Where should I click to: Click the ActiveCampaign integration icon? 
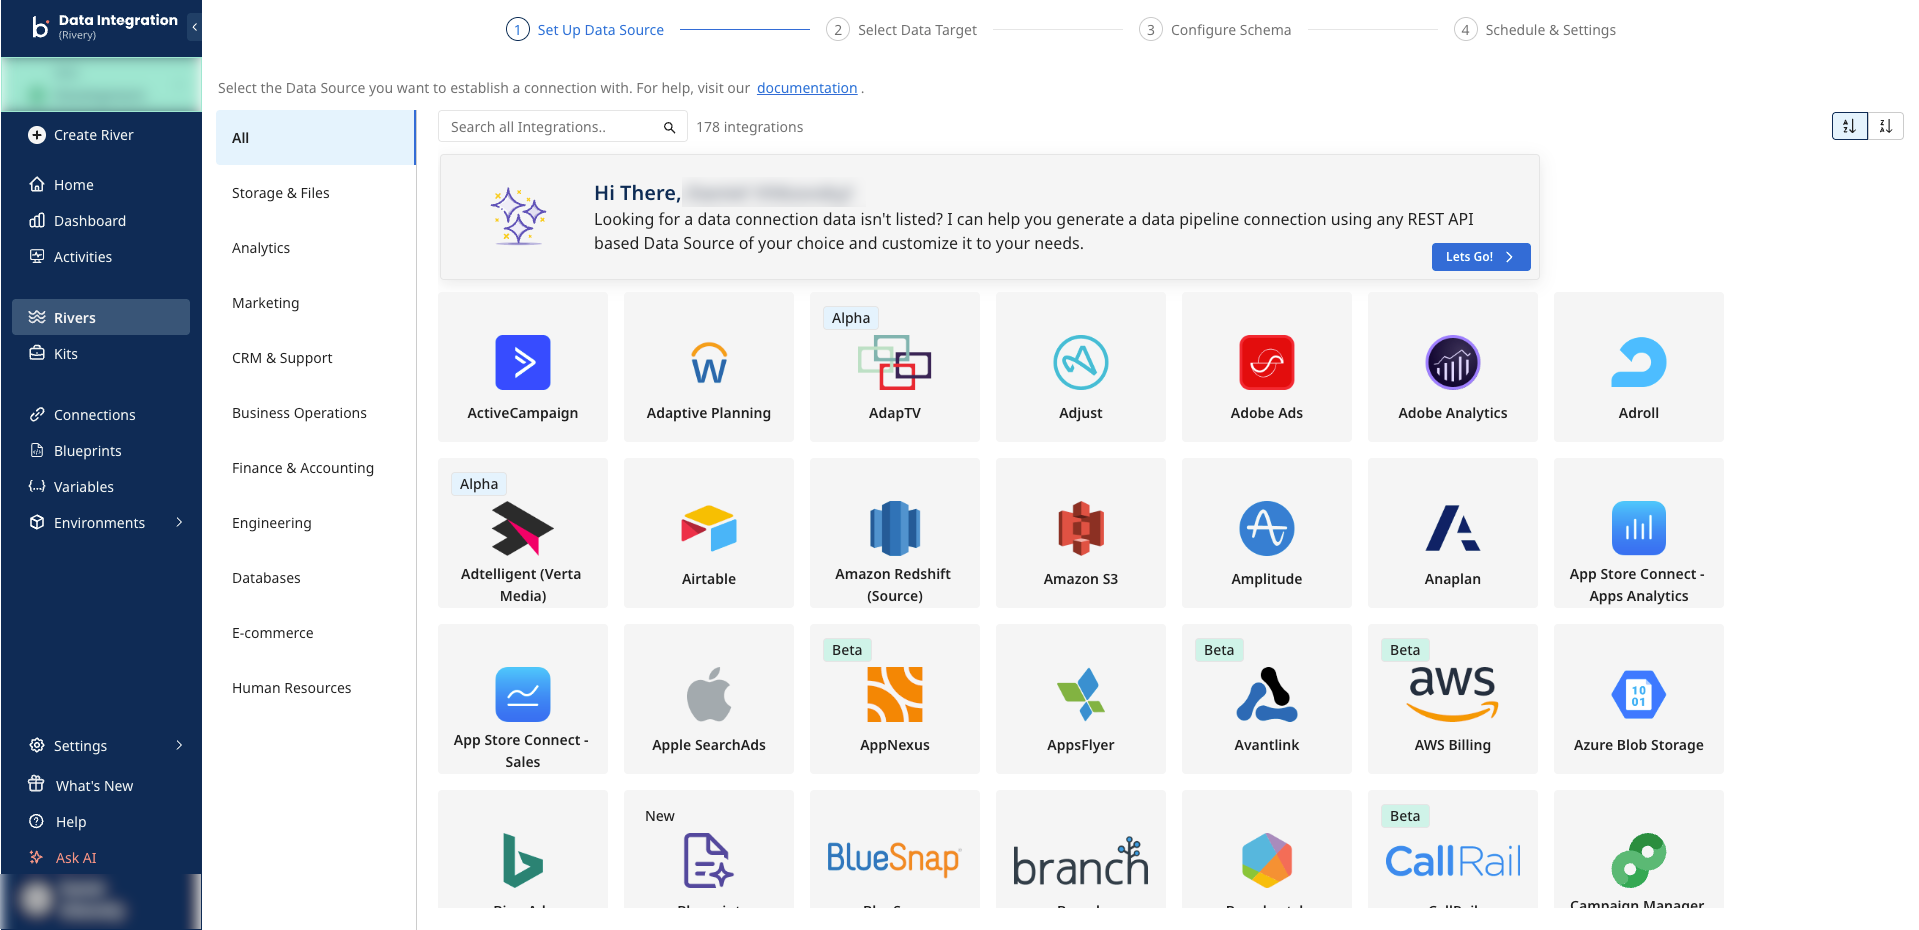(x=522, y=362)
